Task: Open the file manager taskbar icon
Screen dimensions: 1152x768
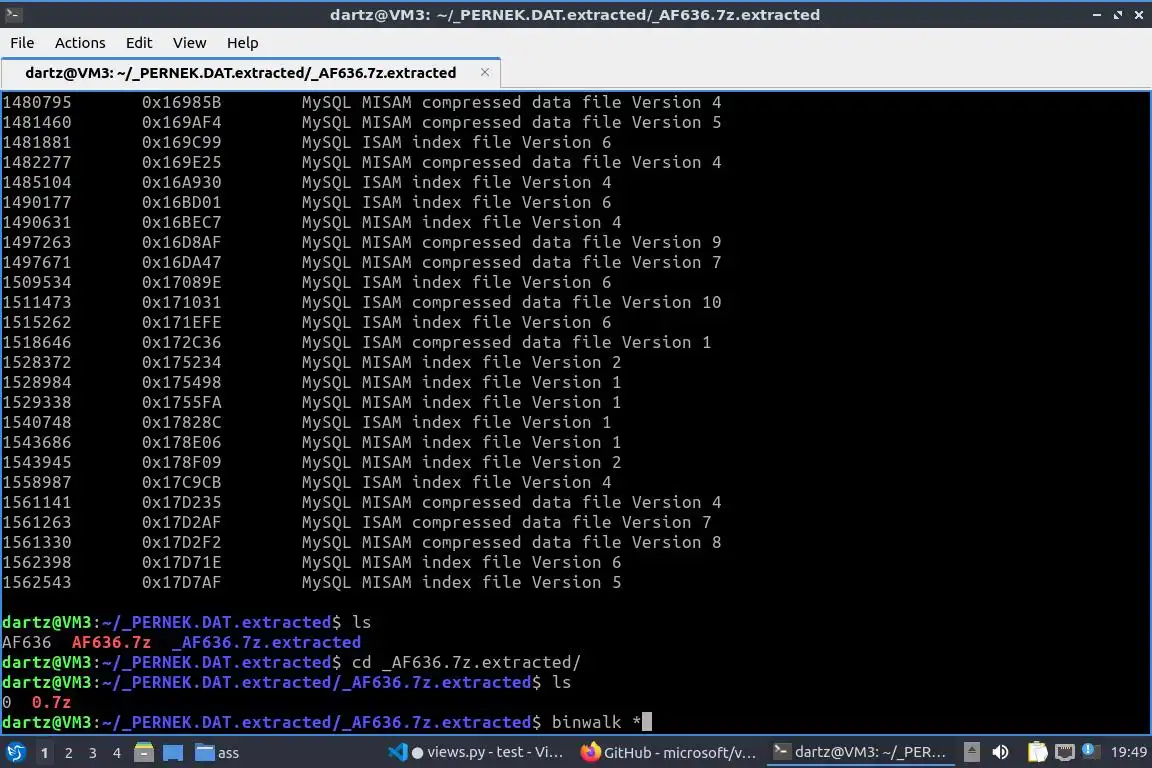Action: (144, 752)
